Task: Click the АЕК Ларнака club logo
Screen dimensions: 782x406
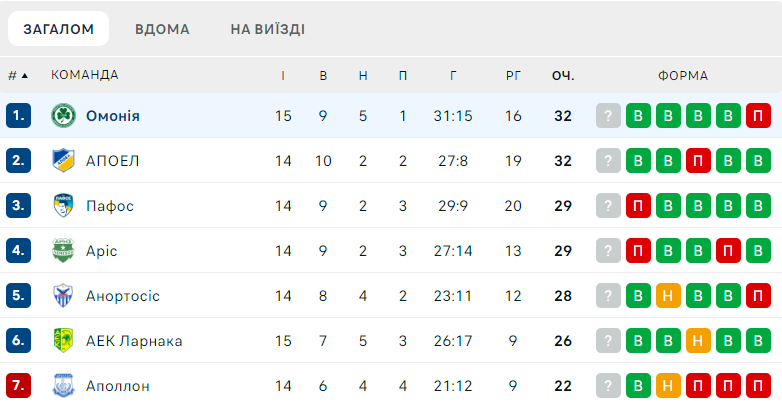Action: tap(64, 341)
